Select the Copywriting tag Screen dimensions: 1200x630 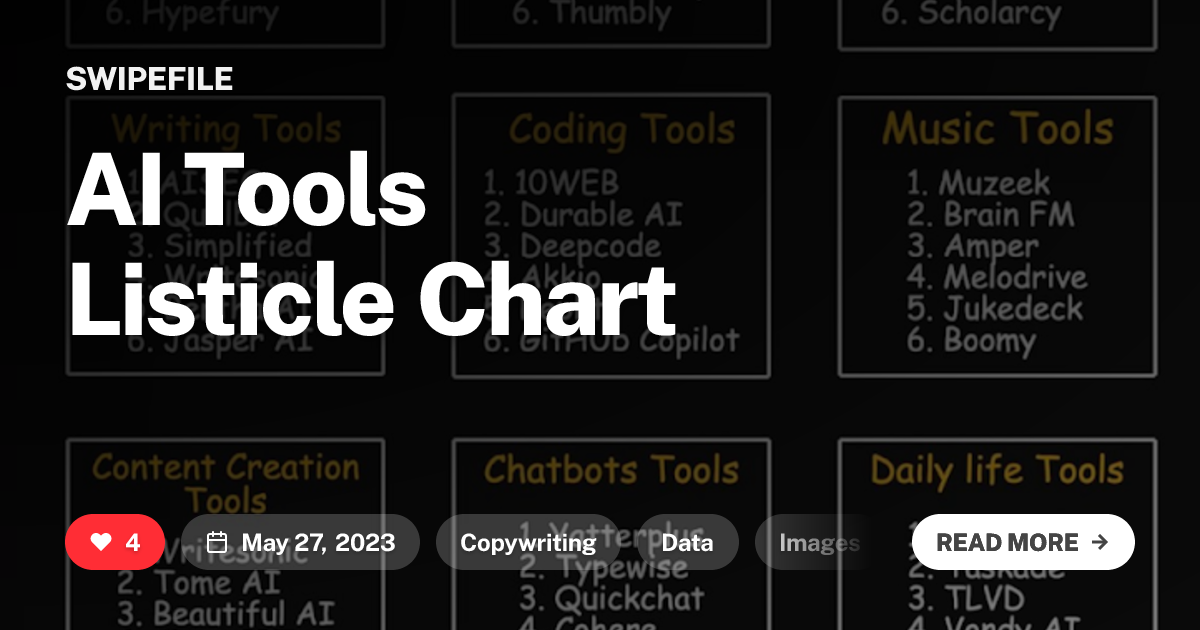point(527,542)
